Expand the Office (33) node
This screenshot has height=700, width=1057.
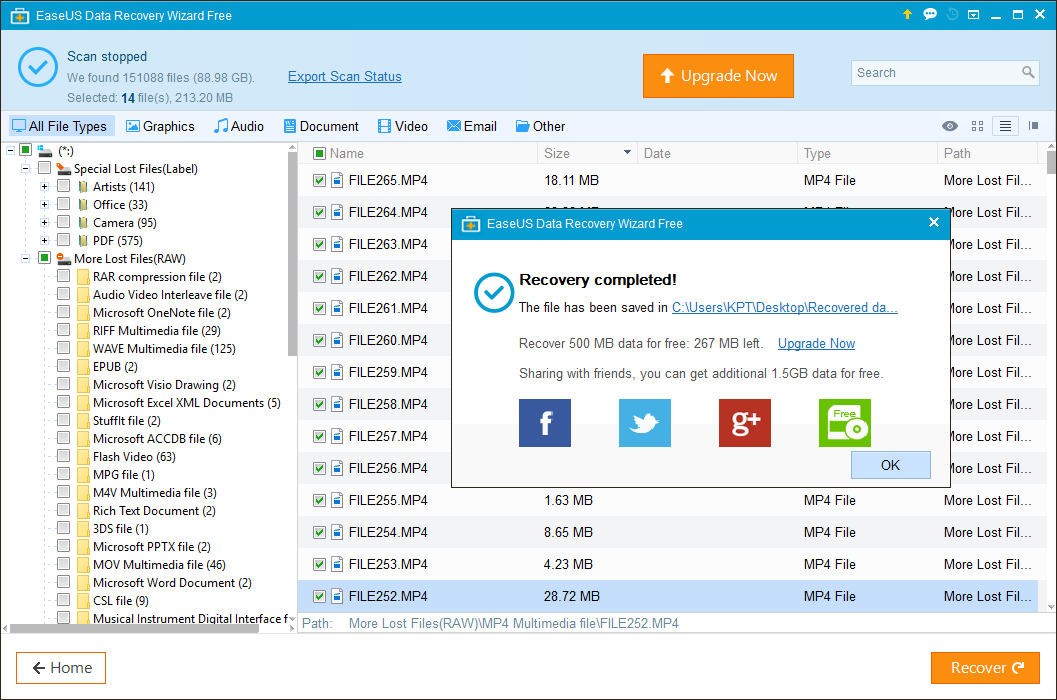pyautogui.click(x=44, y=204)
